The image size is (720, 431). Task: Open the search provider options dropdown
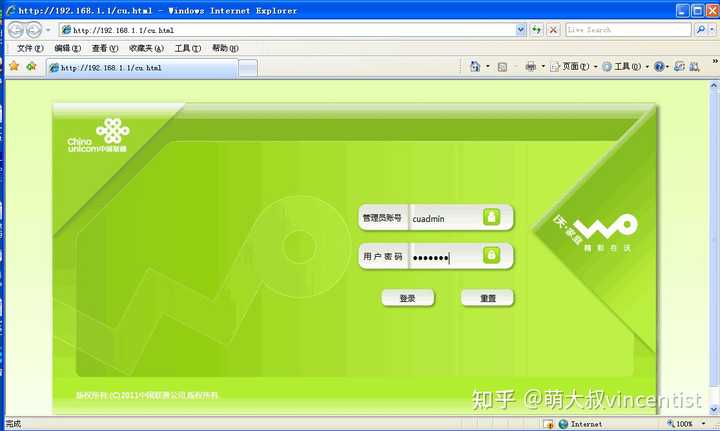coord(712,30)
